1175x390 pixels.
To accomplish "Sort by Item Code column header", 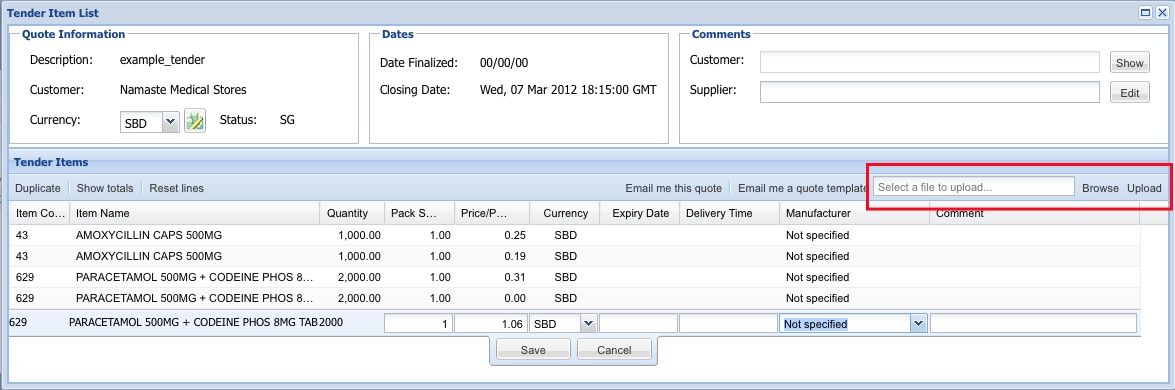I will 40,213.
